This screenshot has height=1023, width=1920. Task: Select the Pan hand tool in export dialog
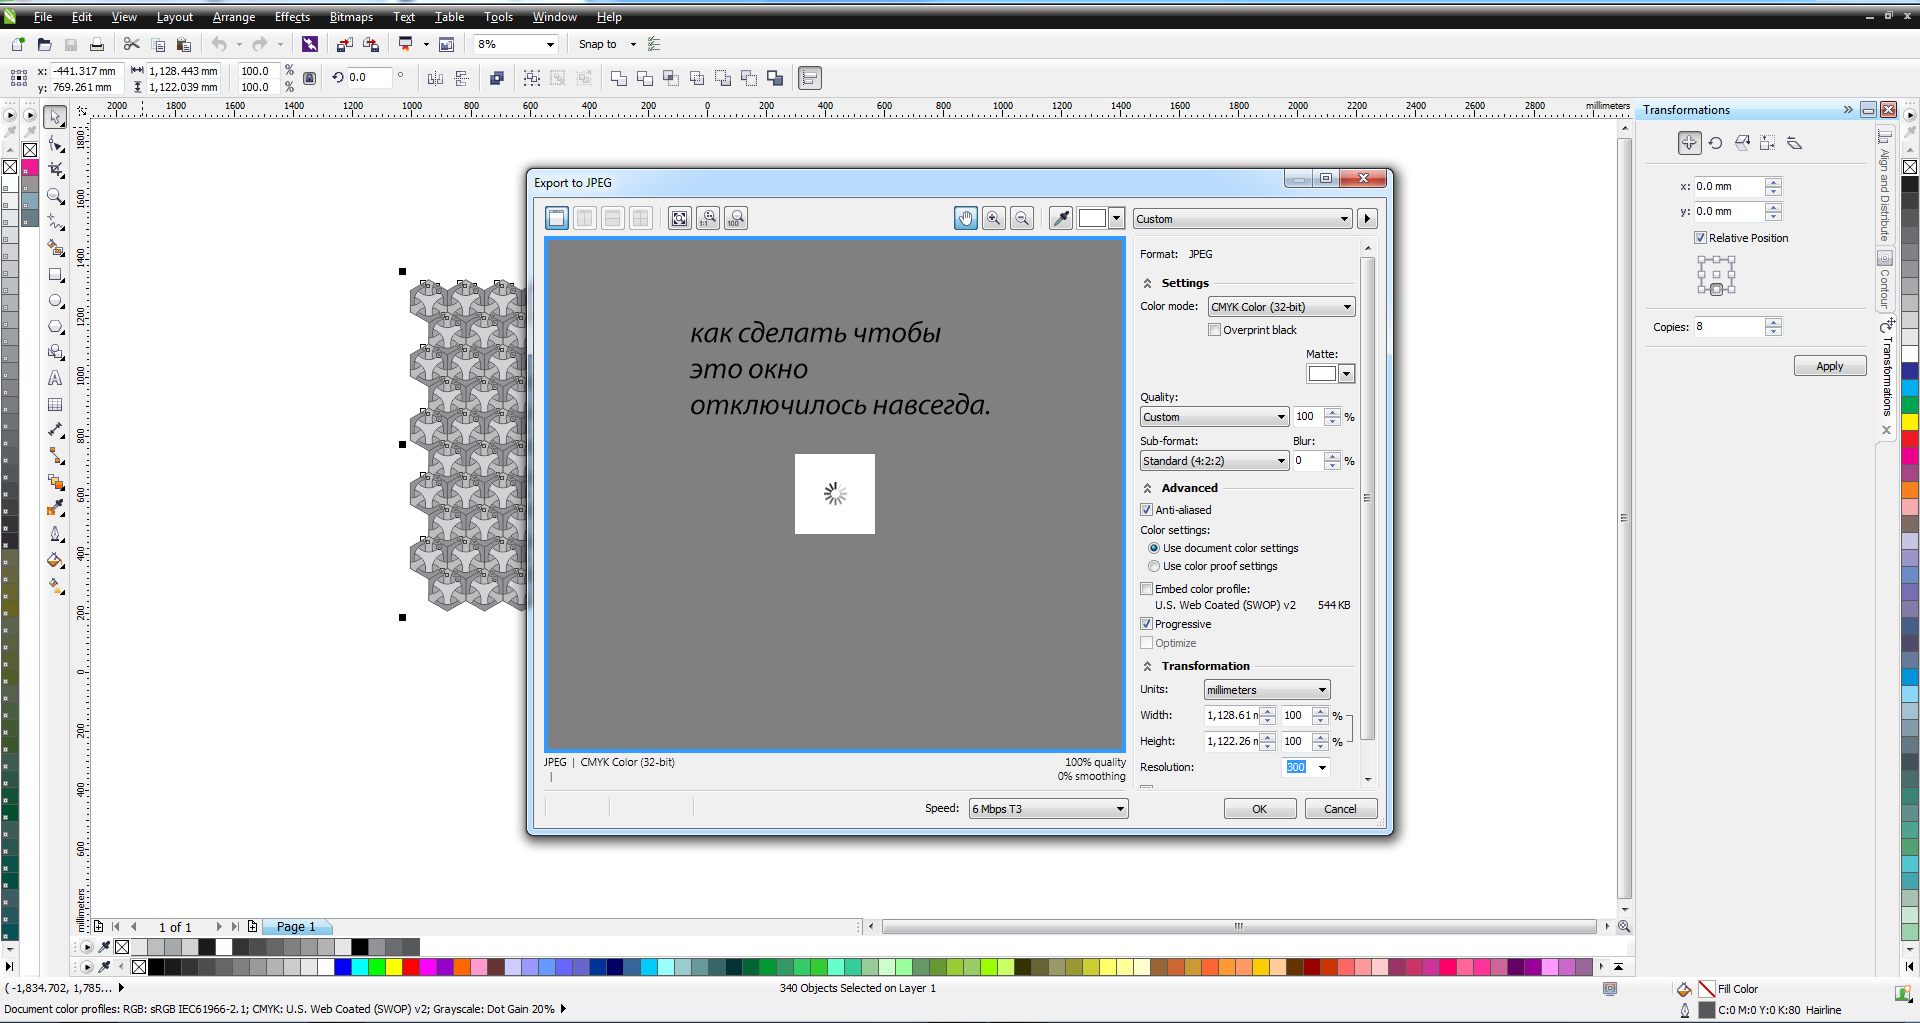(965, 219)
